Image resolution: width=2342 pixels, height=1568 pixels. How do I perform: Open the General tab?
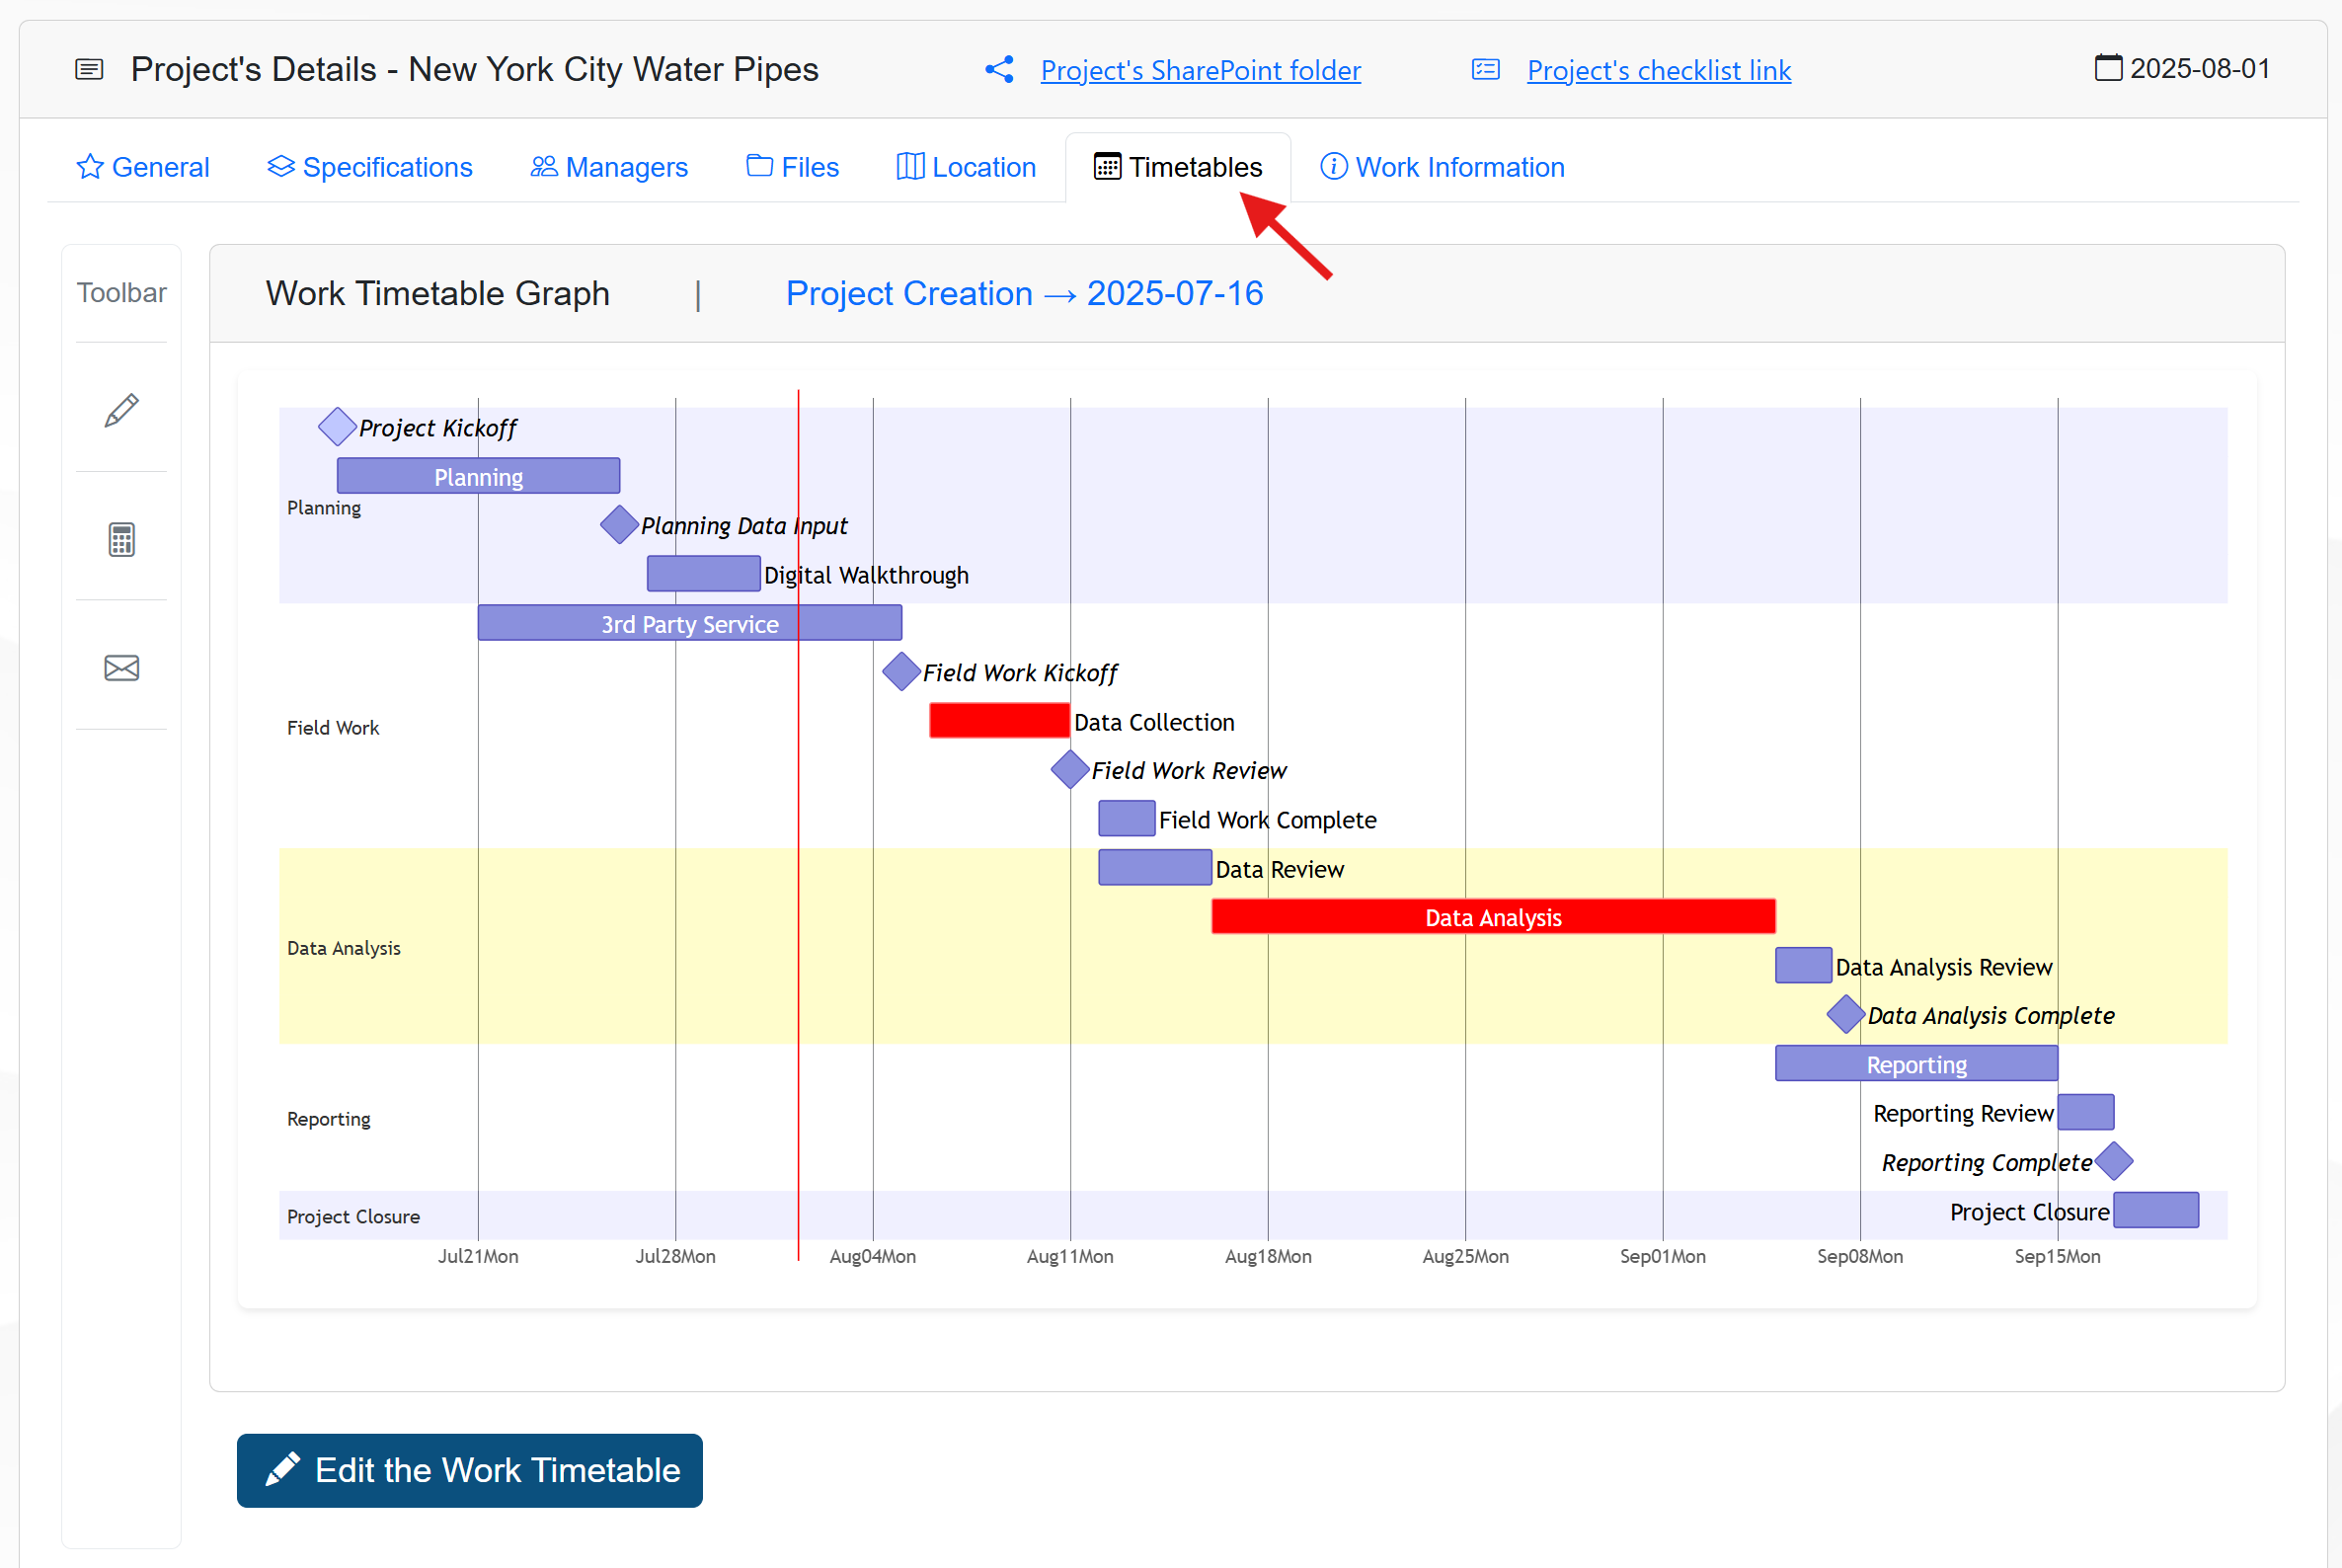pos(143,167)
